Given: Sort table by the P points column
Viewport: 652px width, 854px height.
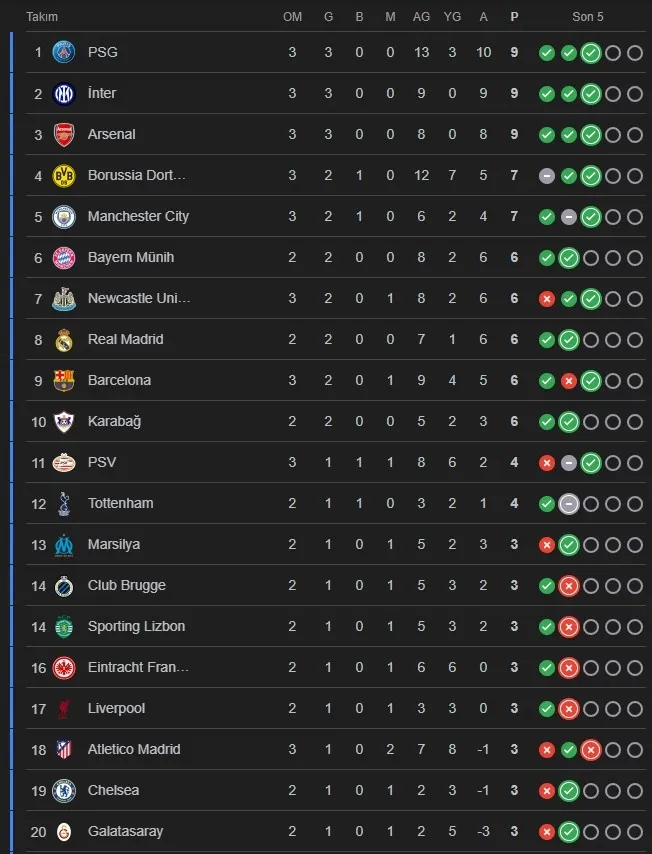Looking at the screenshot, I should point(514,17).
